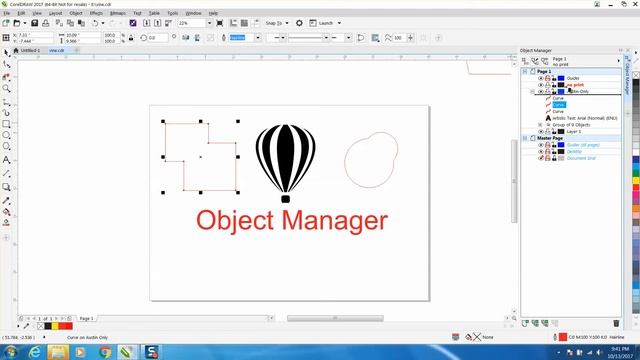Select the Page 1 tab at bottom
This screenshot has width=640, height=360.
pos(86,318)
